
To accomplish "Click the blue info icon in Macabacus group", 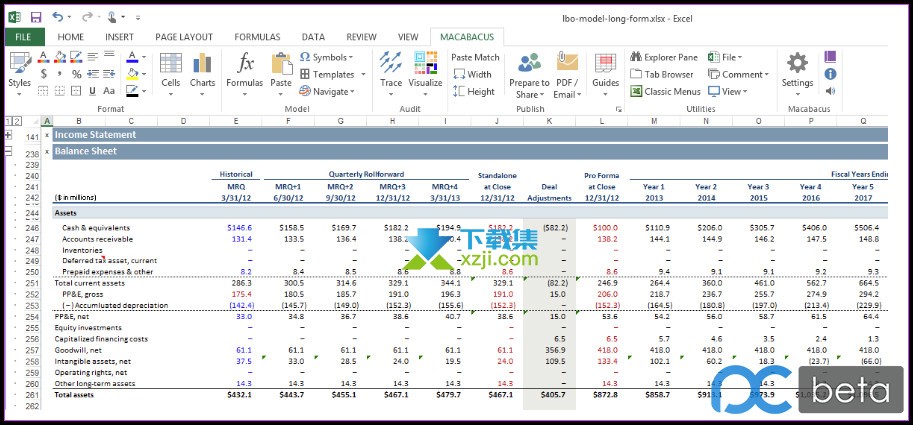I will pos(830,74).
